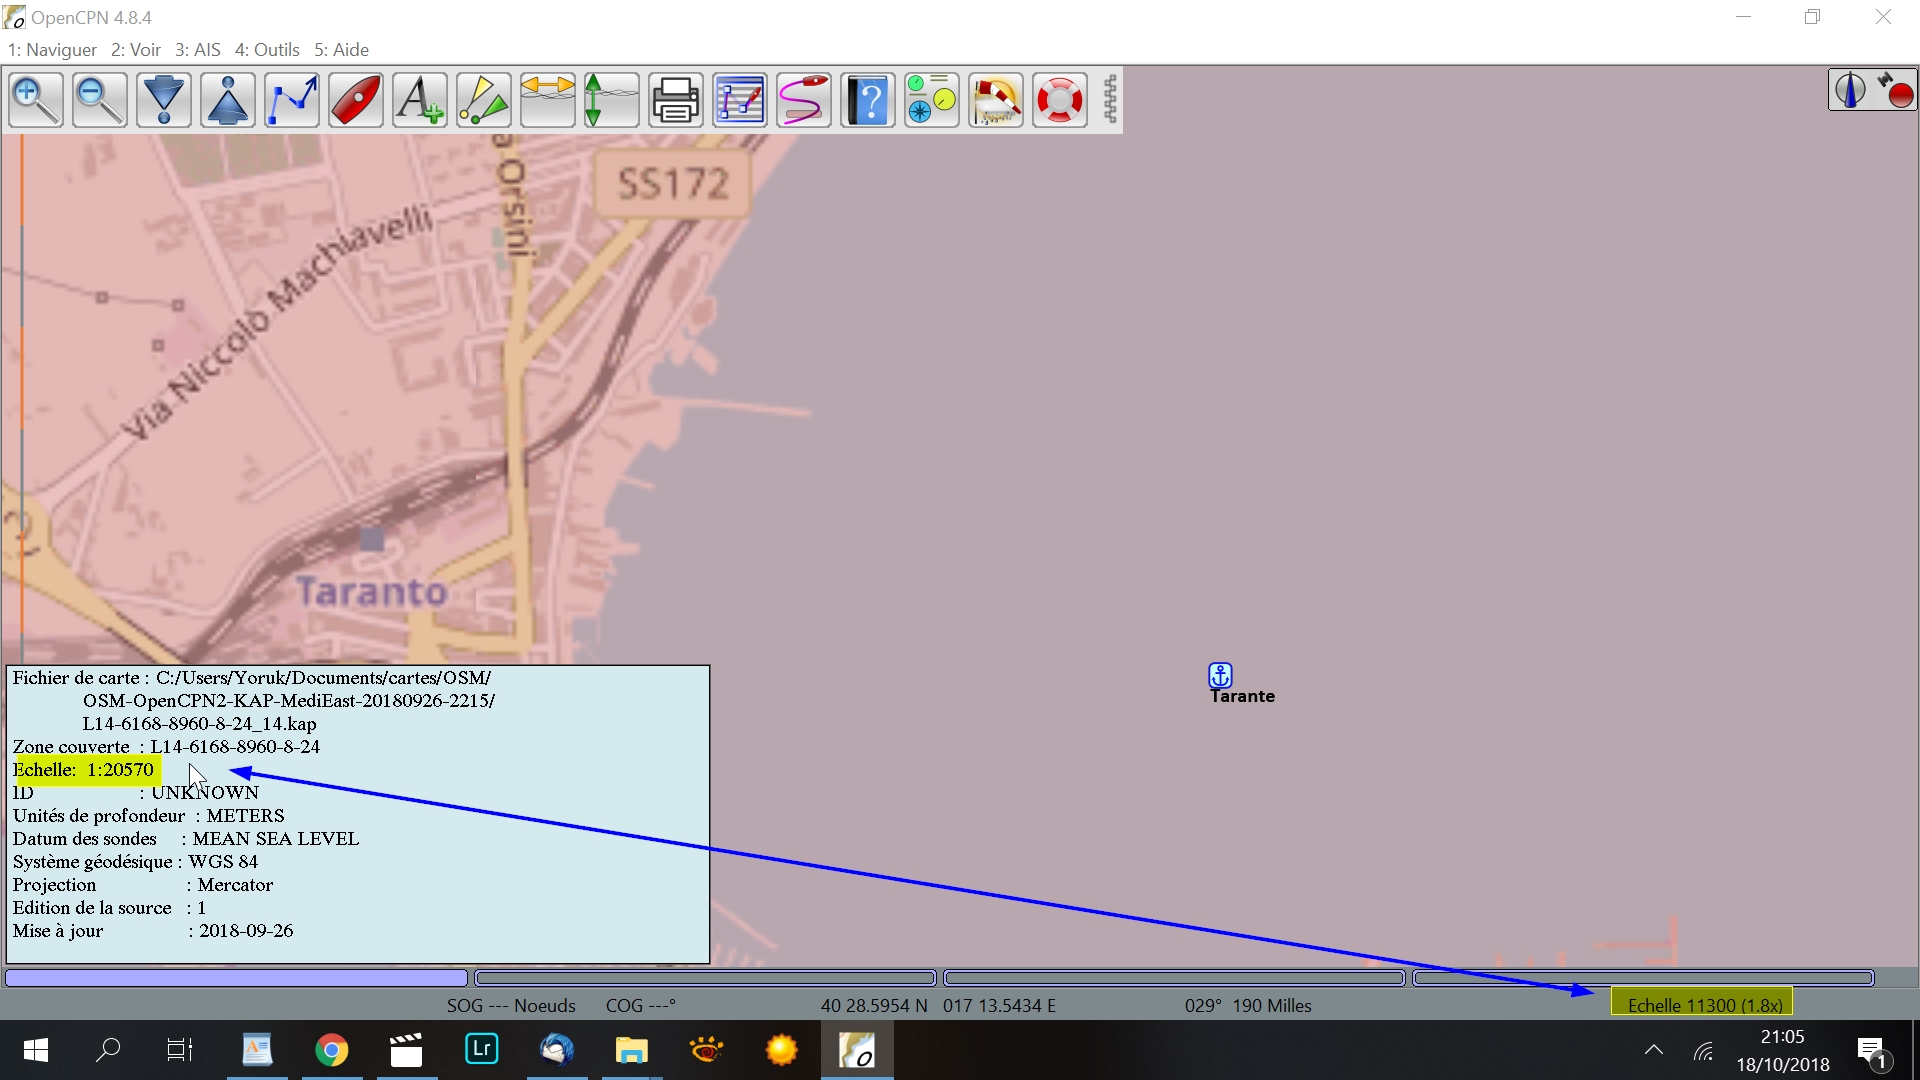Screen dimensions: 1920x1080
Task: Toggle auto follow own ship
Action: pos(356,100)
